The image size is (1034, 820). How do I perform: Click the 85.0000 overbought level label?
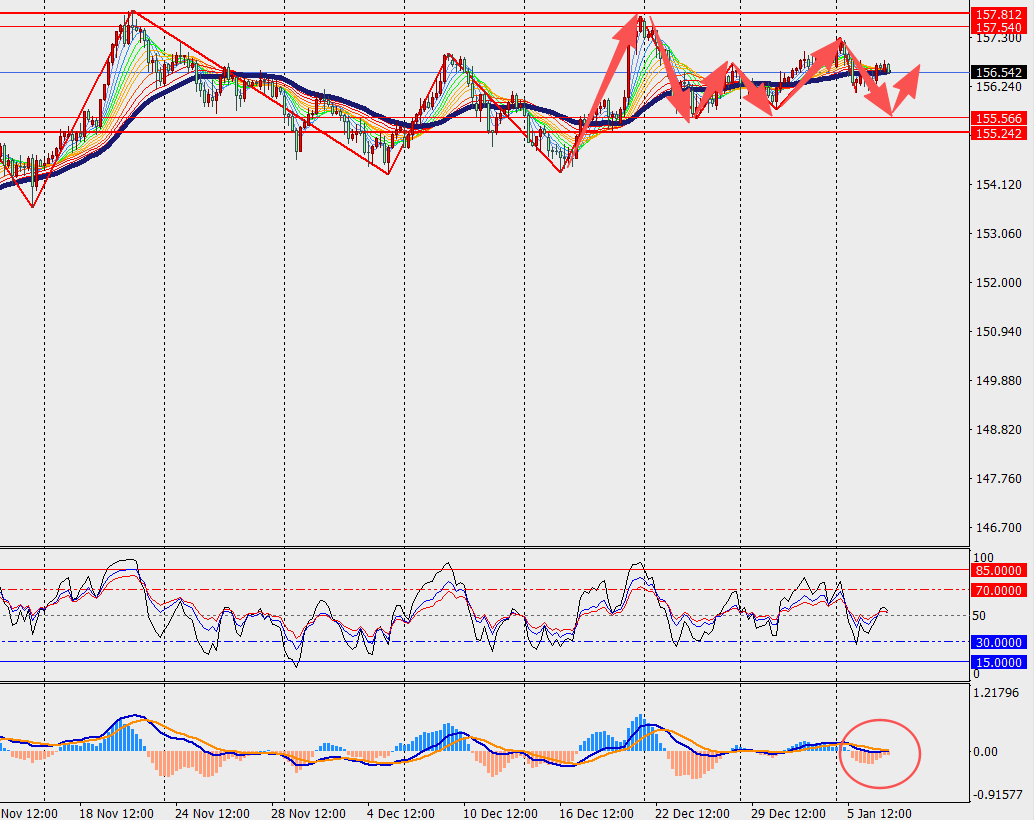[x=999, y=570]
